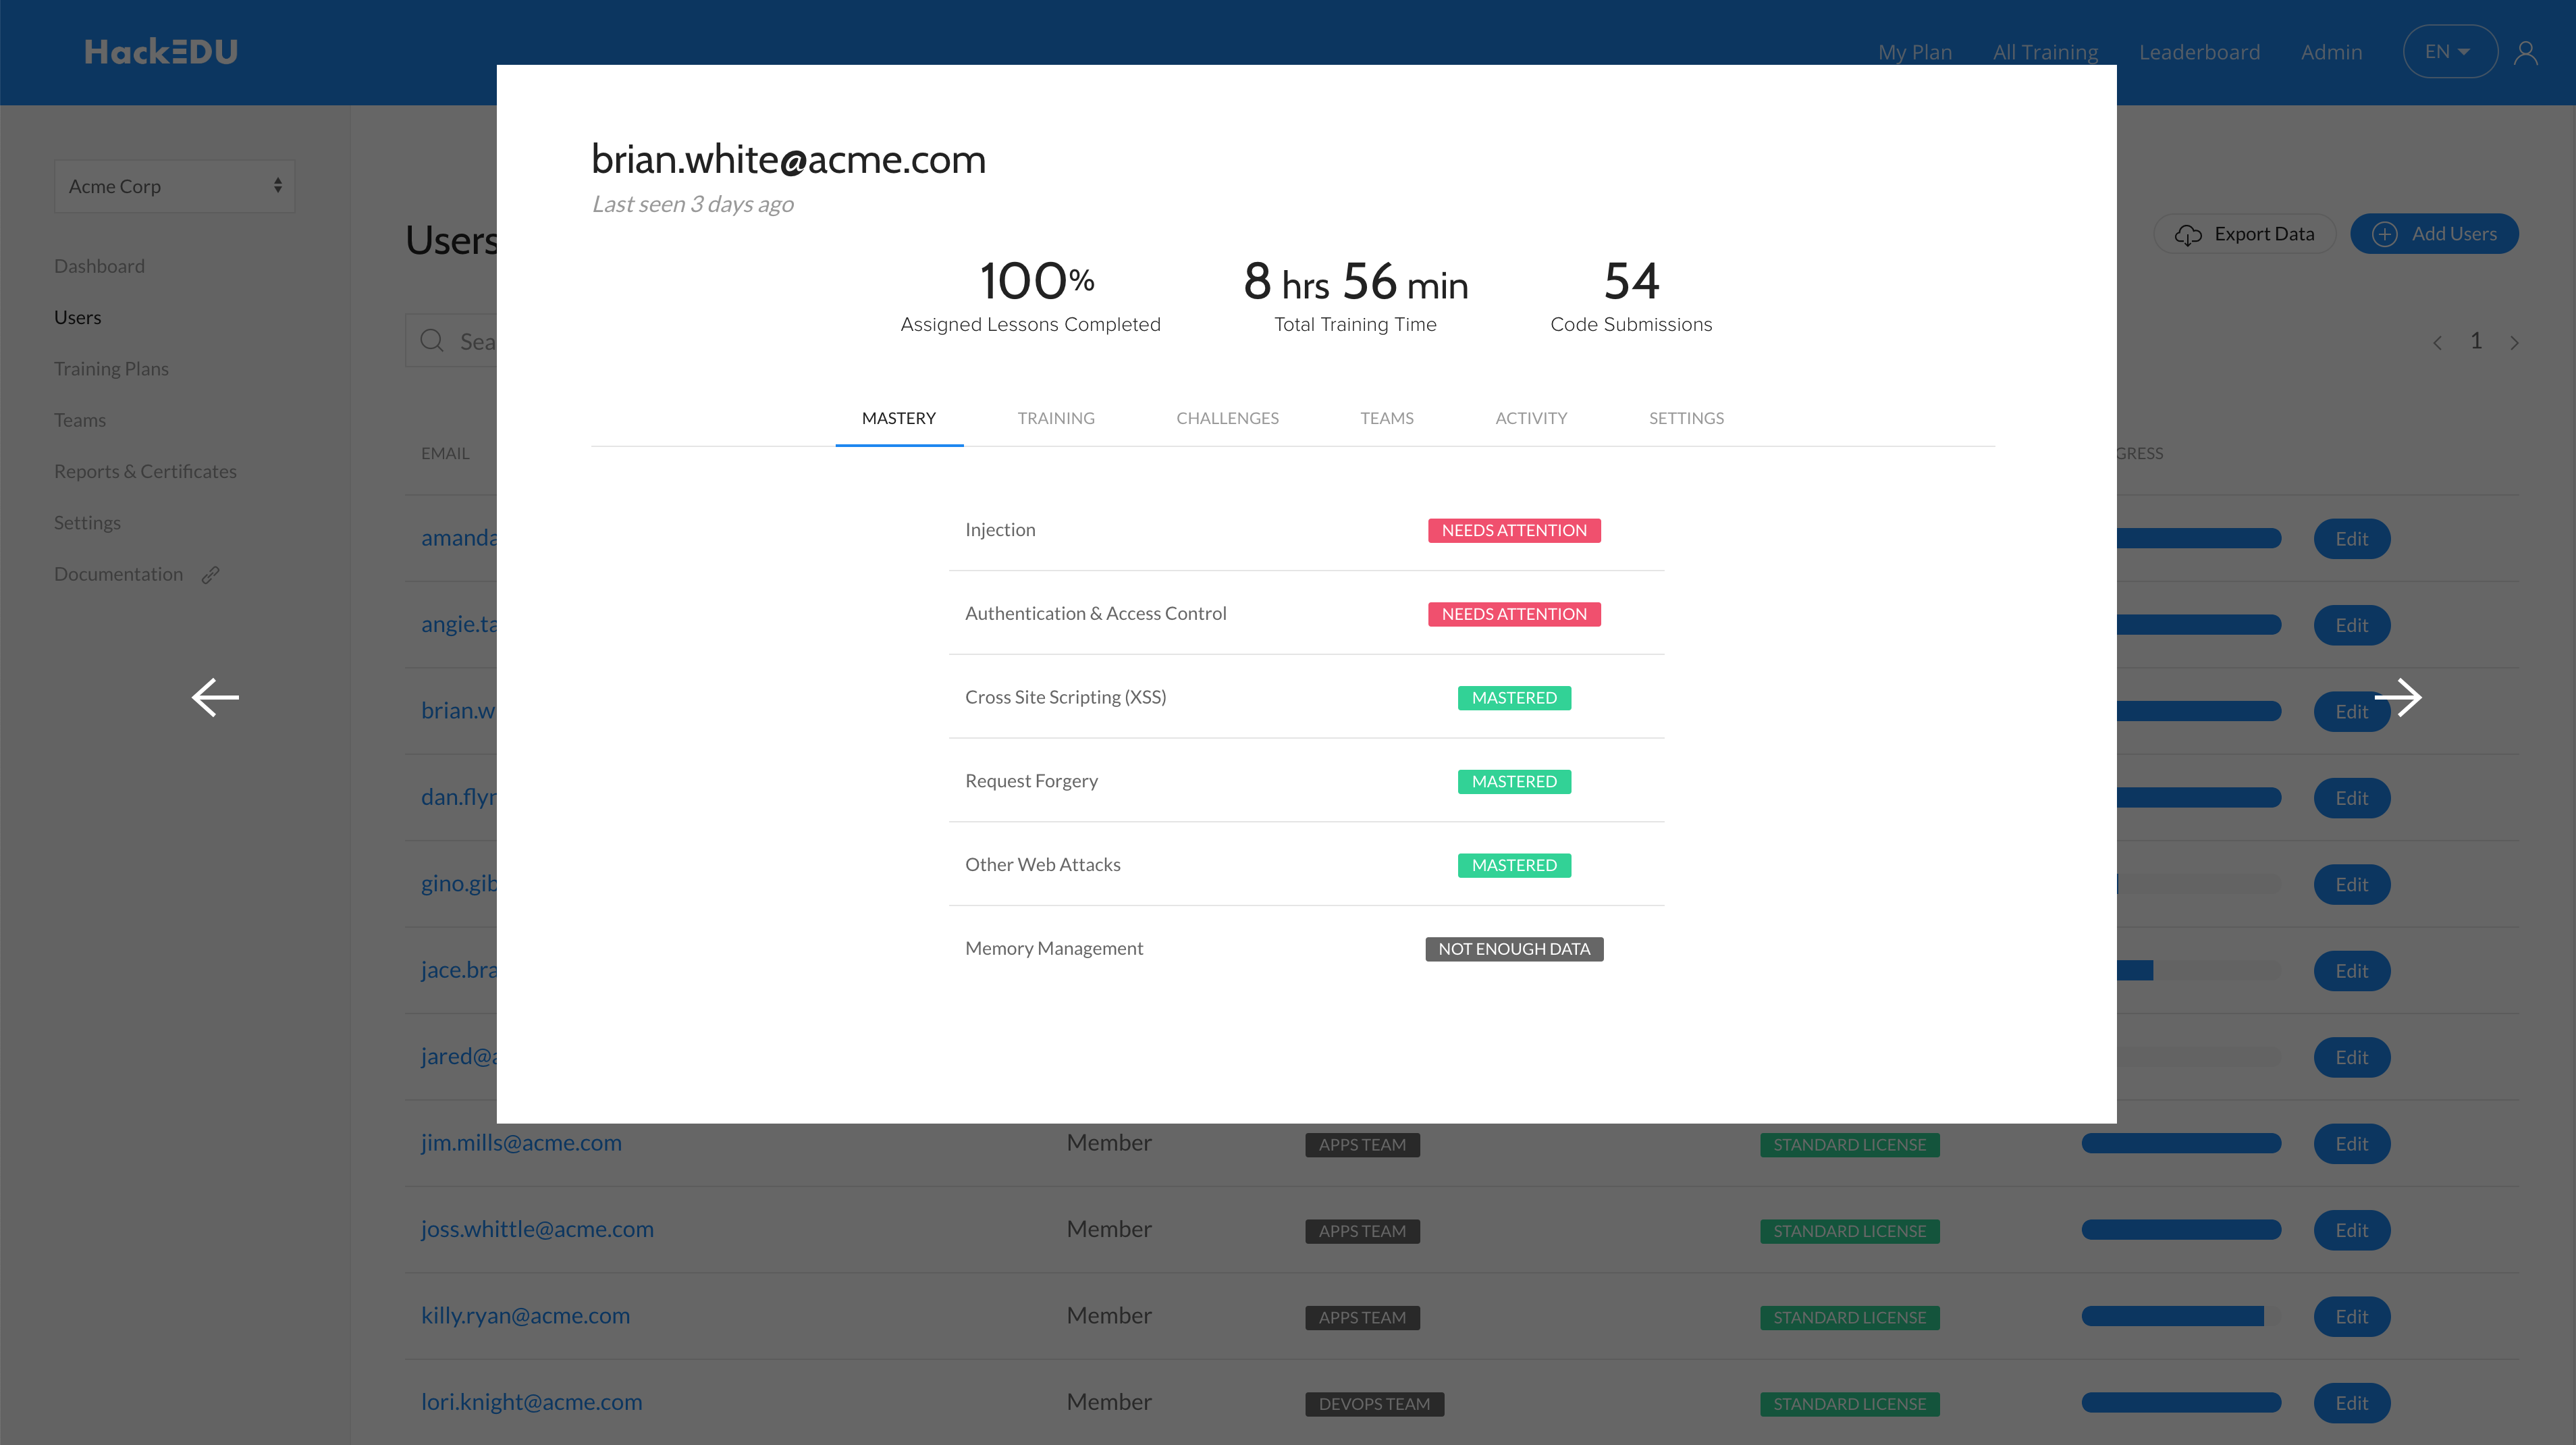The image size is (2576, 1445).
Task: Open All Training in top navigation
Action: (x=2045, y=52)
